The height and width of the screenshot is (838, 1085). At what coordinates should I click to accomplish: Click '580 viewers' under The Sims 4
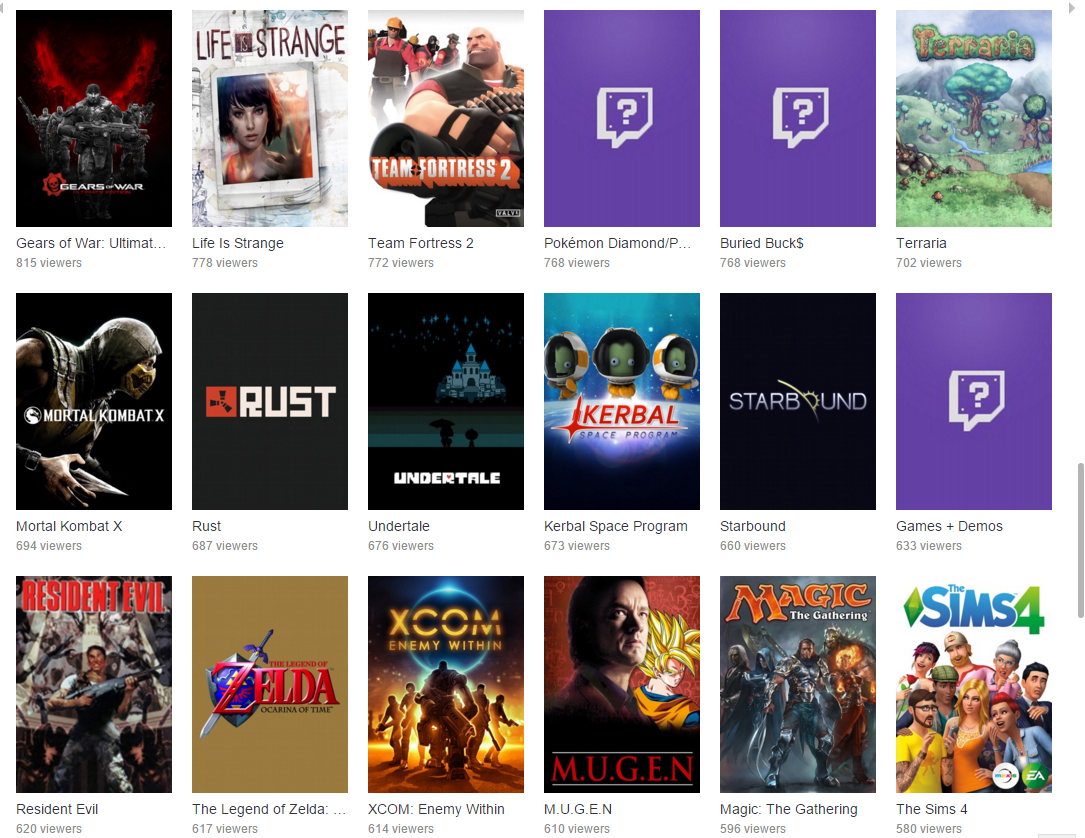click(x=929, y=829)
